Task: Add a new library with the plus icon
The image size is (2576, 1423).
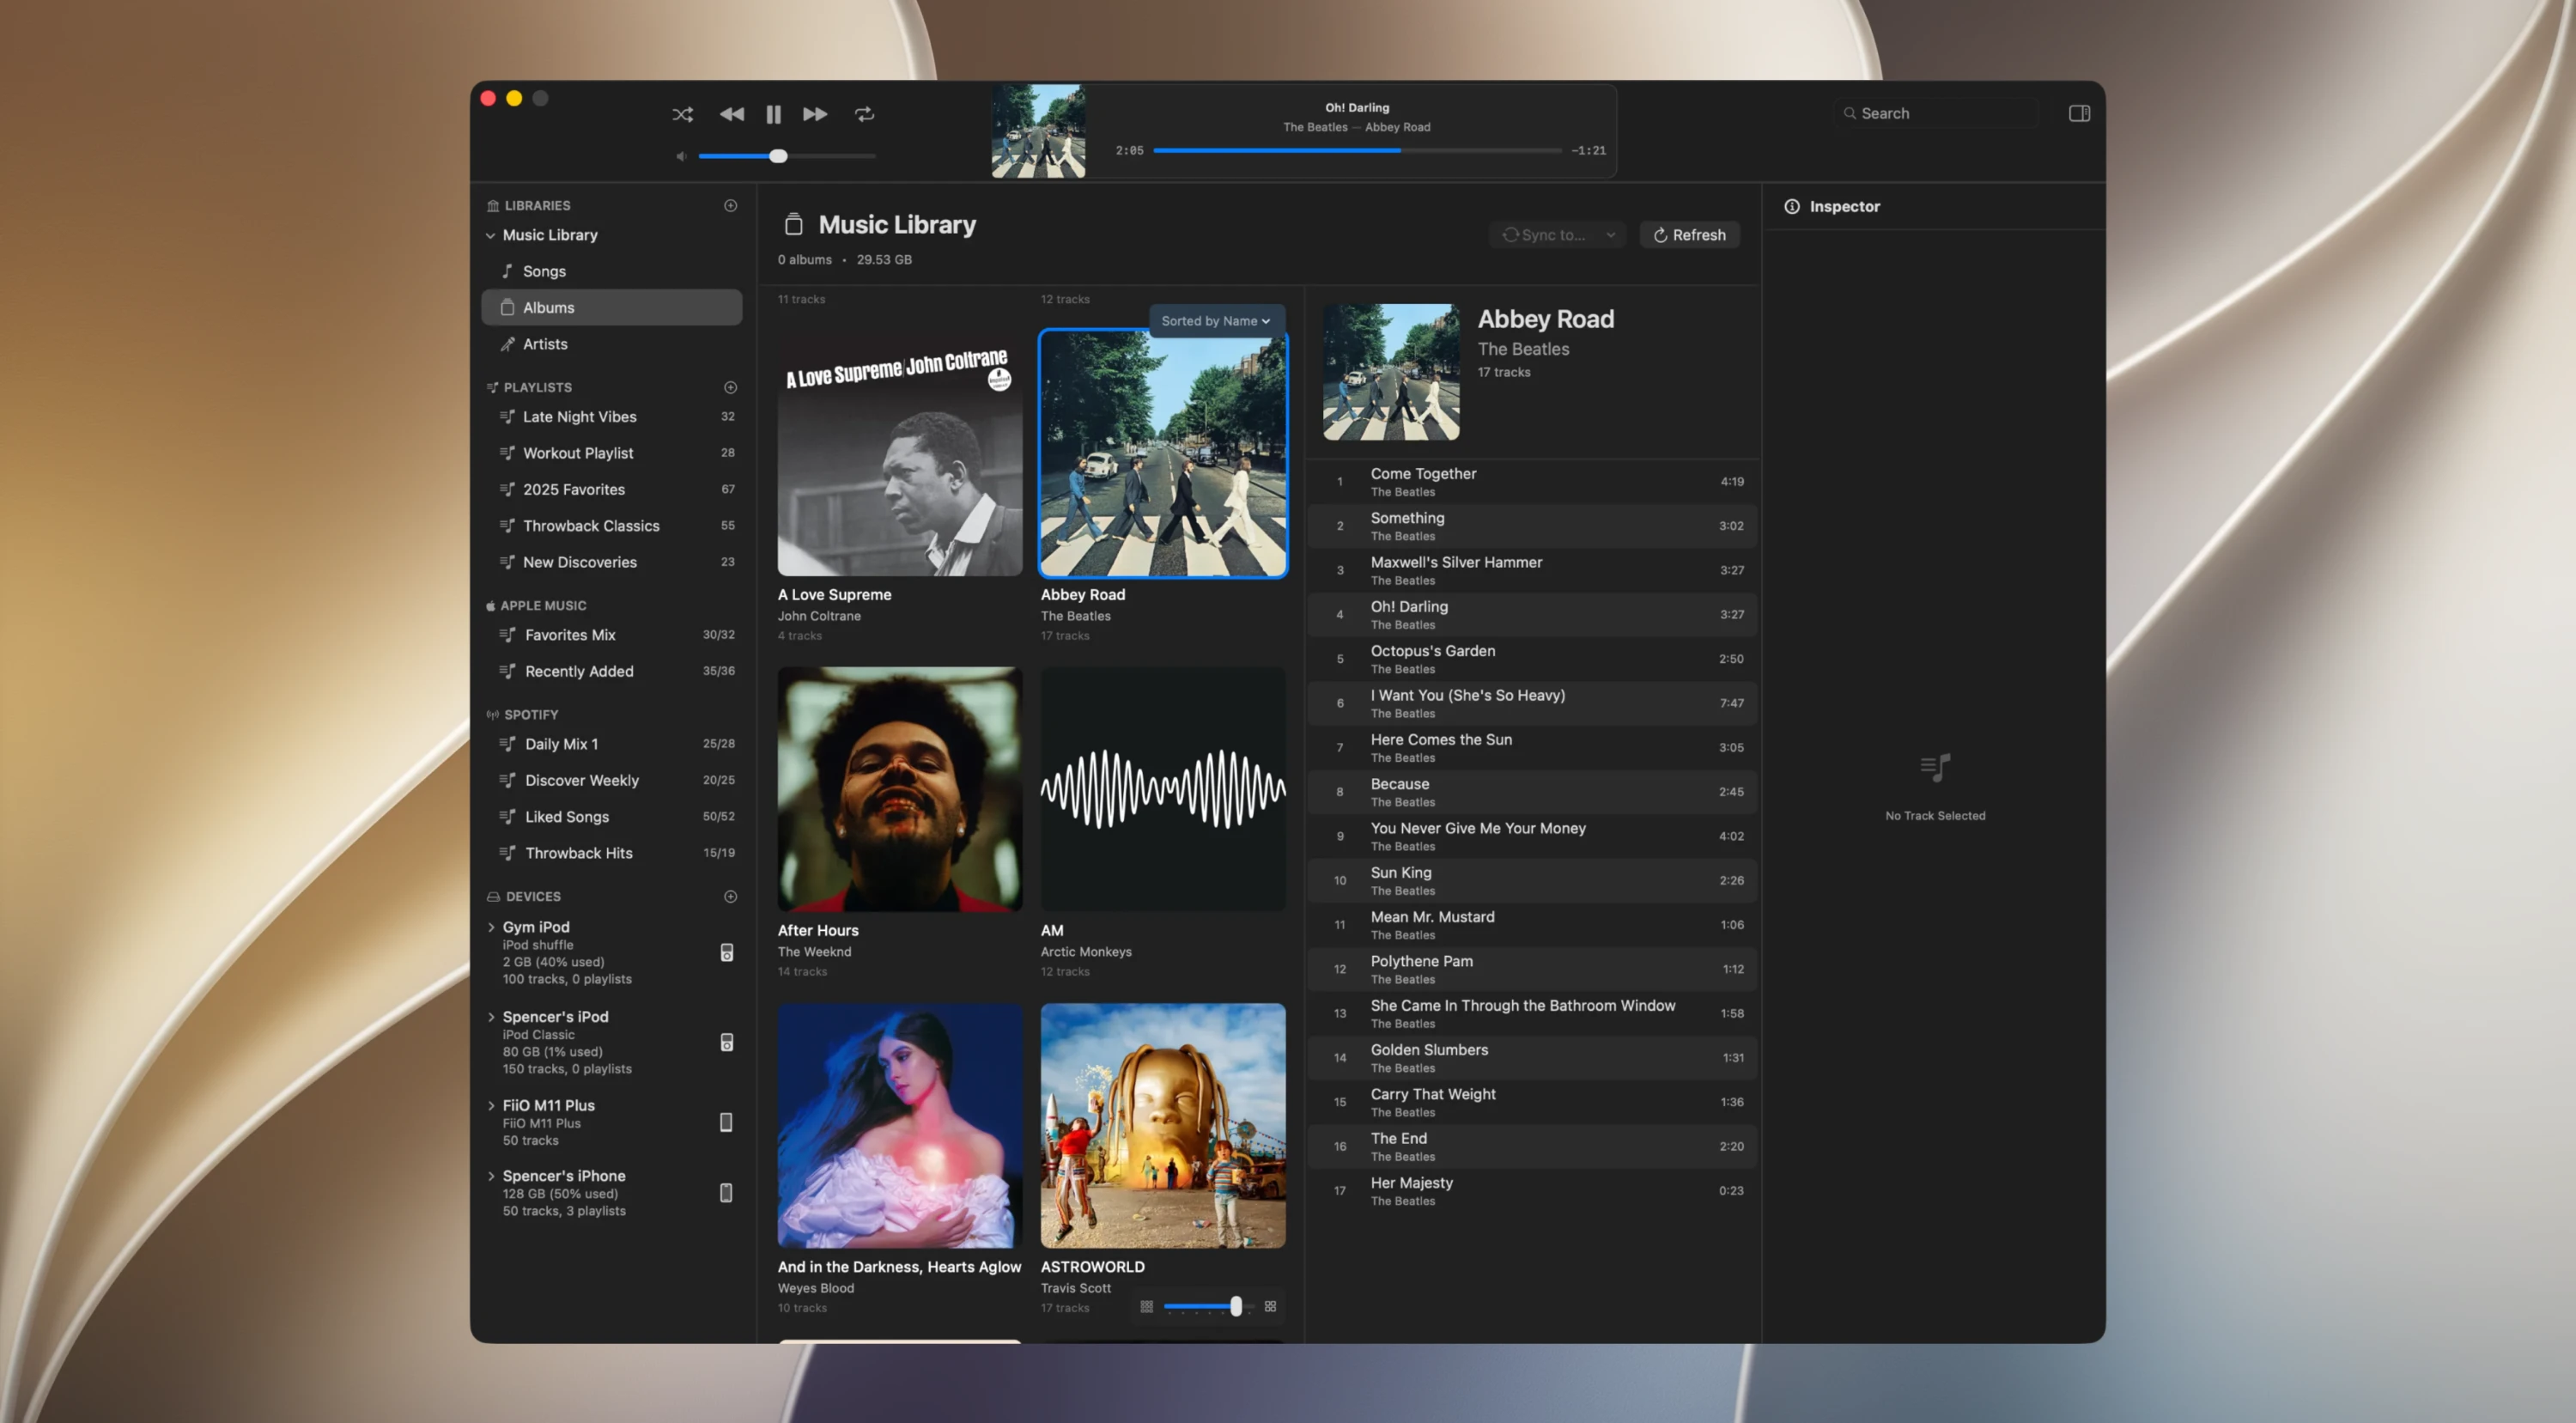Action: [730, 205]
